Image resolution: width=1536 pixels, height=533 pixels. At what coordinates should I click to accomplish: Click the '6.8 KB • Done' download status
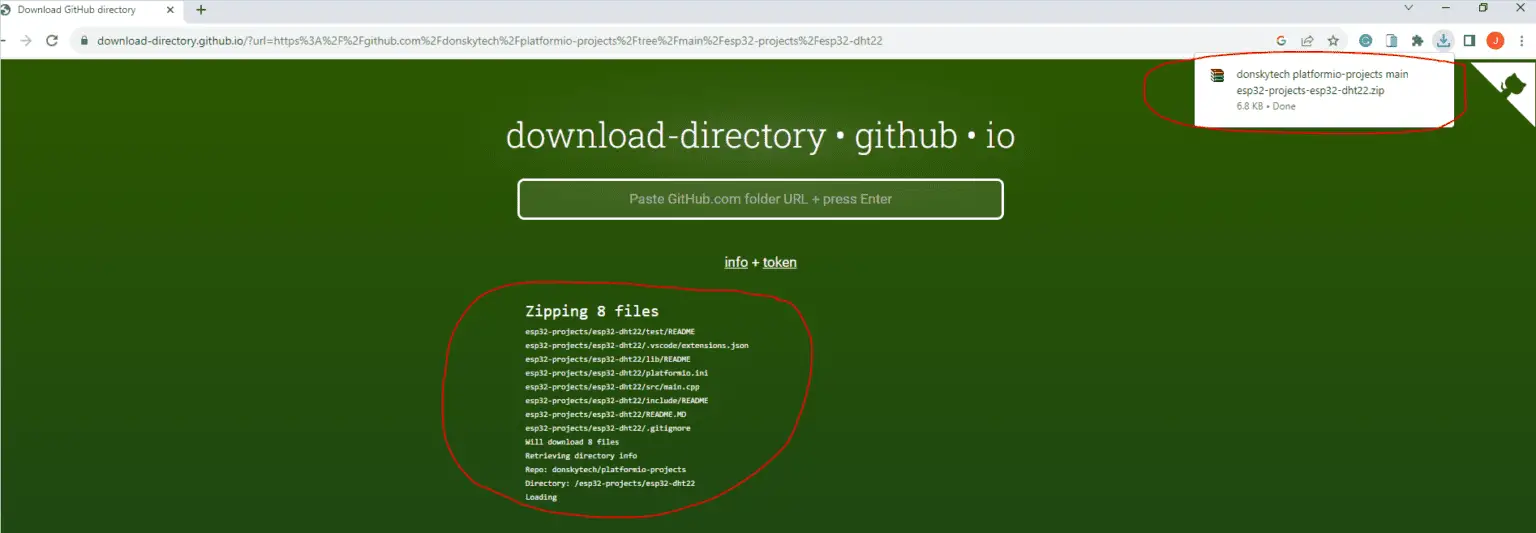[1266, 106]
